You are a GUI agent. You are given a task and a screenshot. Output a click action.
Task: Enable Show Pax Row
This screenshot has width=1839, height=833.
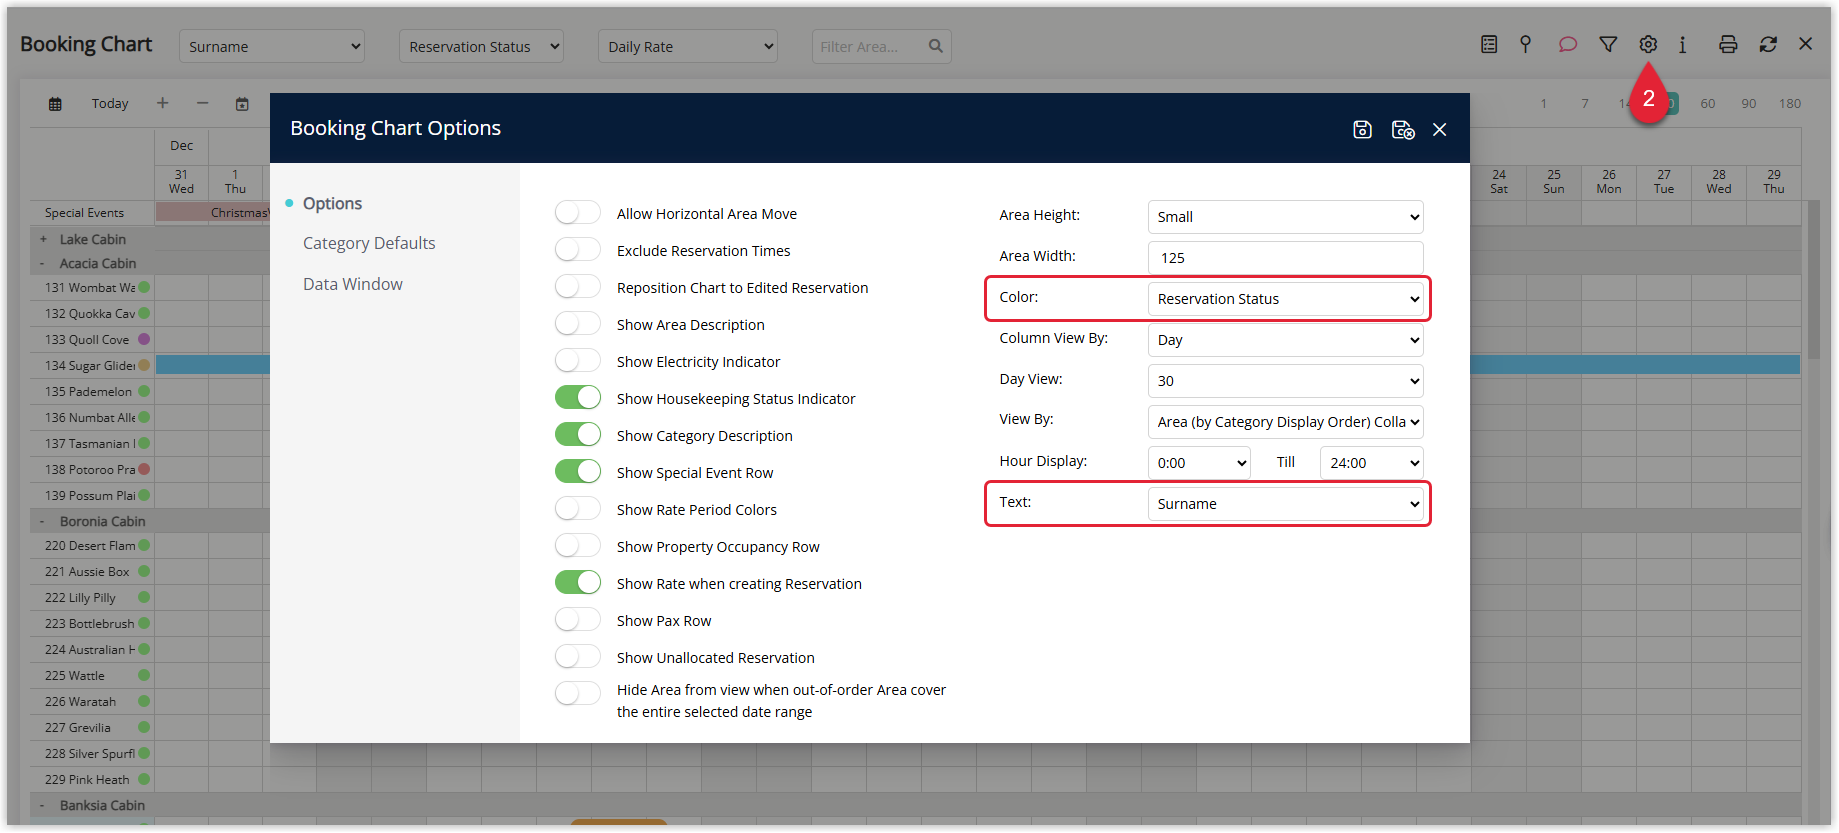pos(578,620)
